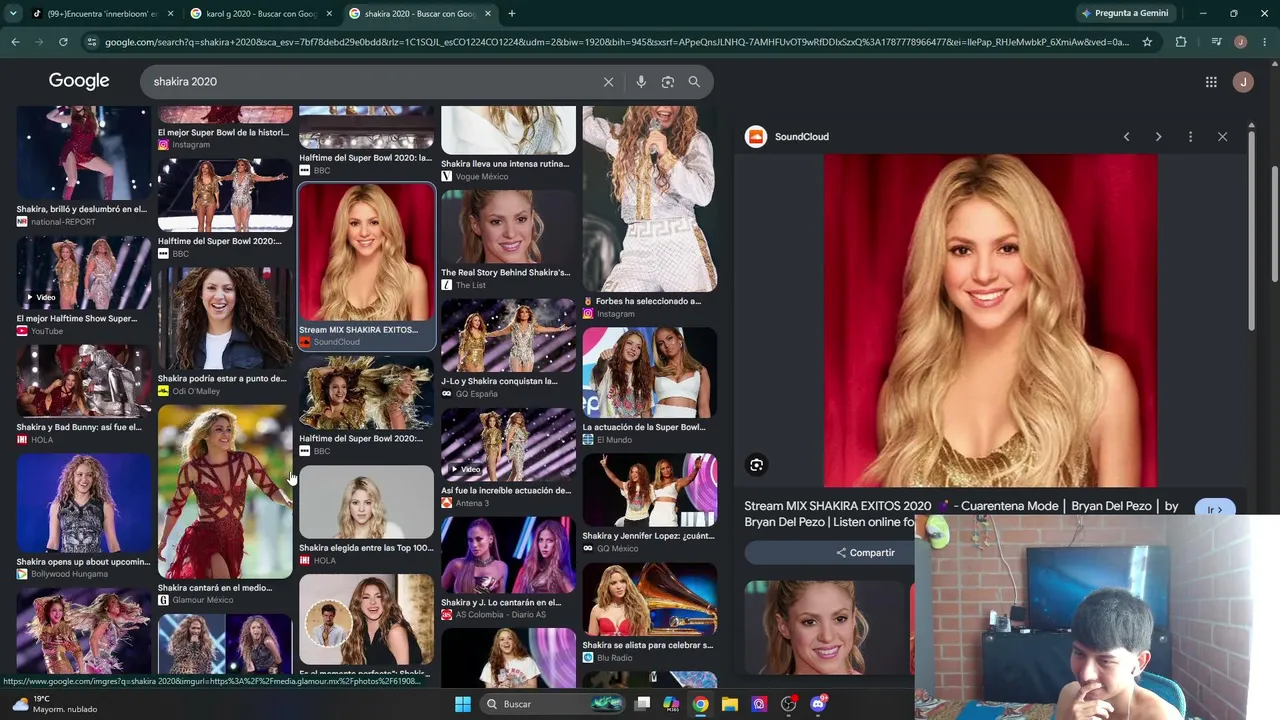Focus the address bar URL
The image size is (1280, 720).
(616, 42)
